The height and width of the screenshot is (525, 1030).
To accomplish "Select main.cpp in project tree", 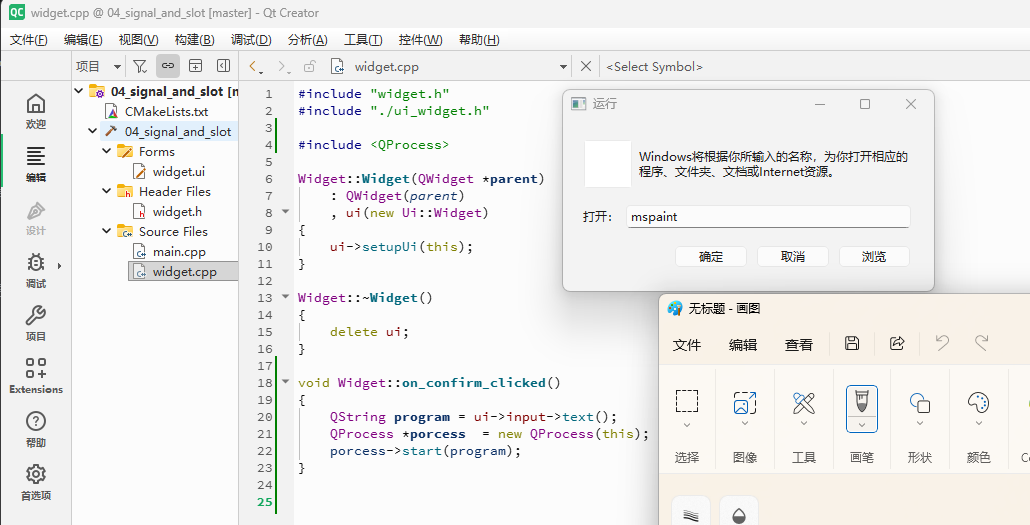I will [x=179, y=252].
